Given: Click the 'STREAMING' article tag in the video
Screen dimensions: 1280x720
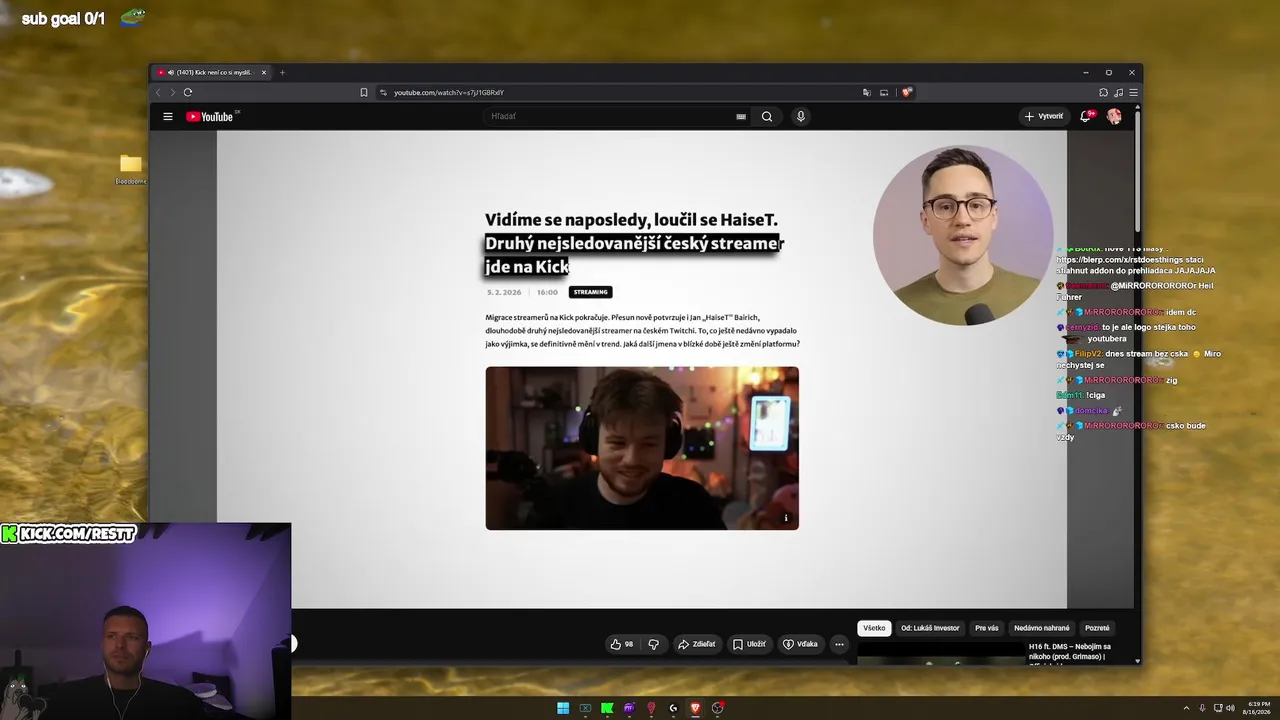Looking at the screenshot, I should pyautogui.click(x=590, y=292).
